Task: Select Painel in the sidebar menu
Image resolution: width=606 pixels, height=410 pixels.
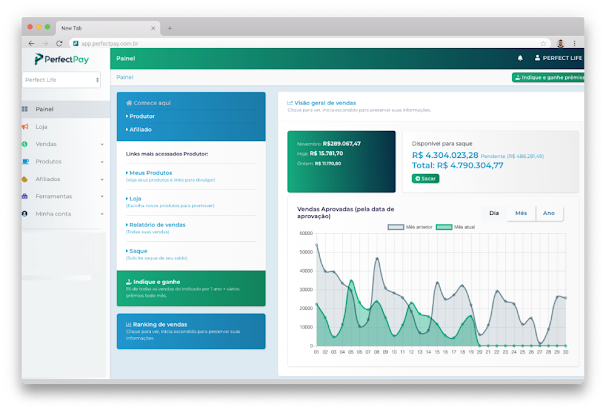Action: point(66,109)
